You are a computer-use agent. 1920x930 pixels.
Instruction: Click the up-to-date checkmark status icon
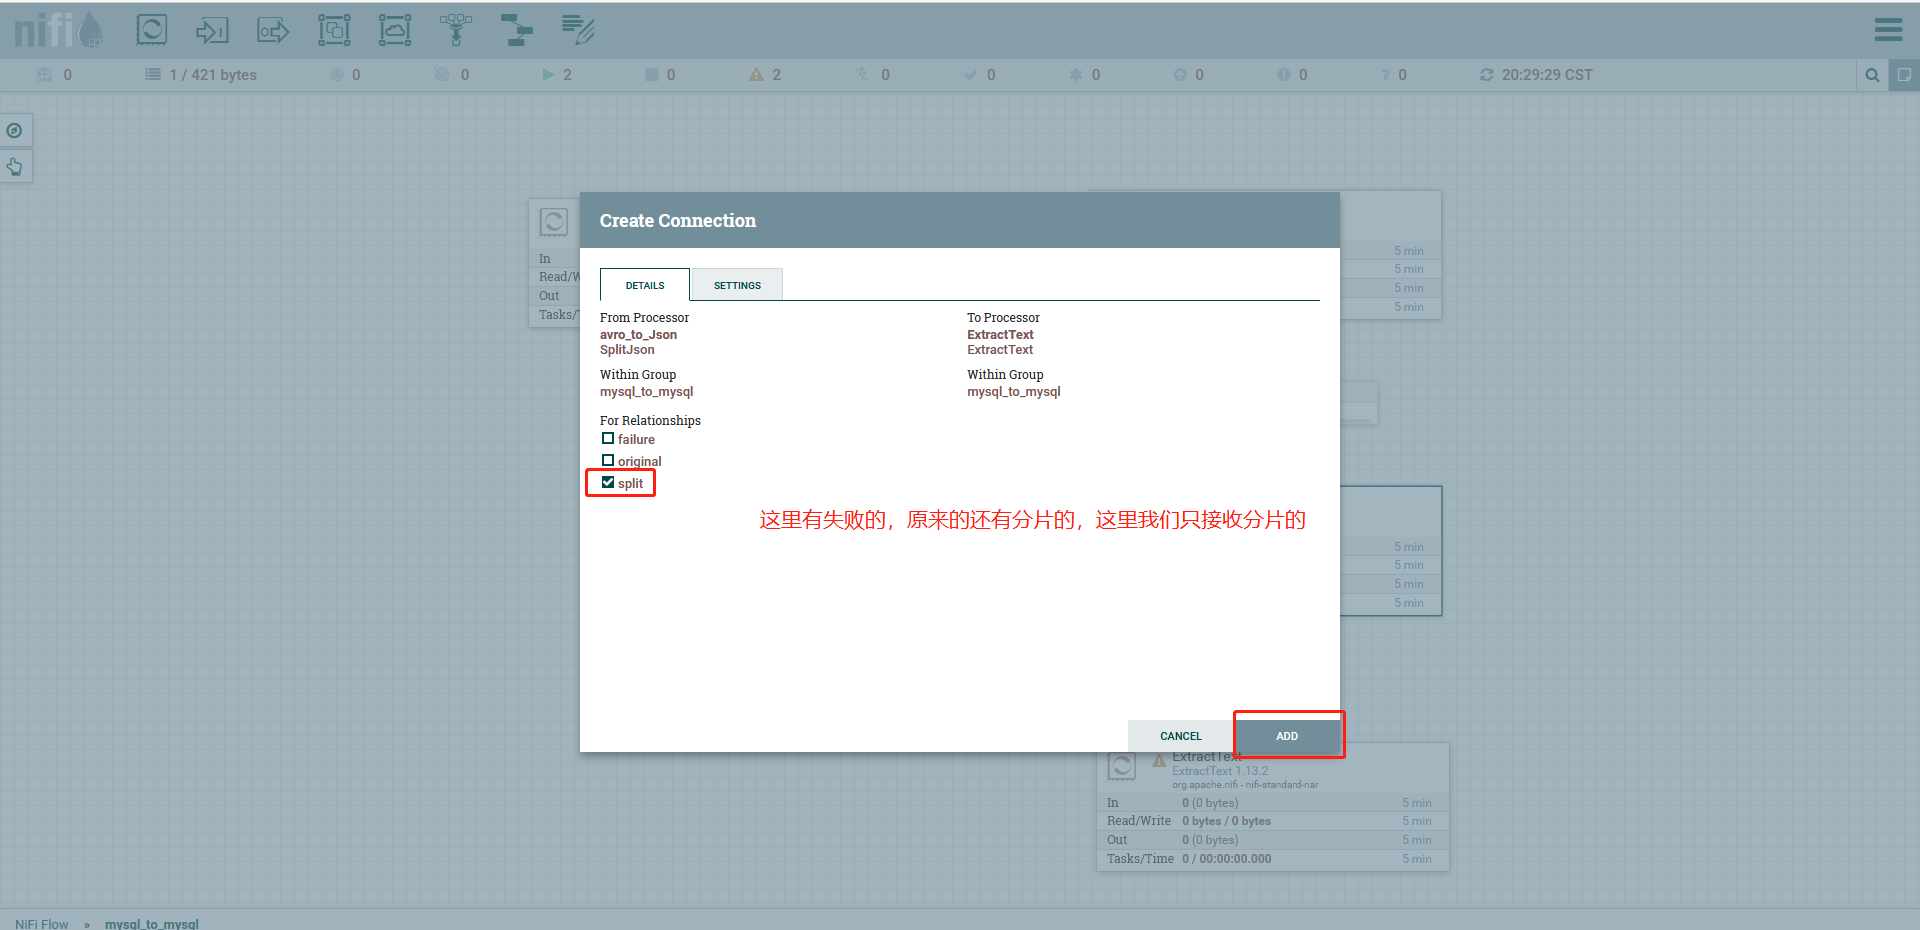pyautogui.click(x=970, y=74)
